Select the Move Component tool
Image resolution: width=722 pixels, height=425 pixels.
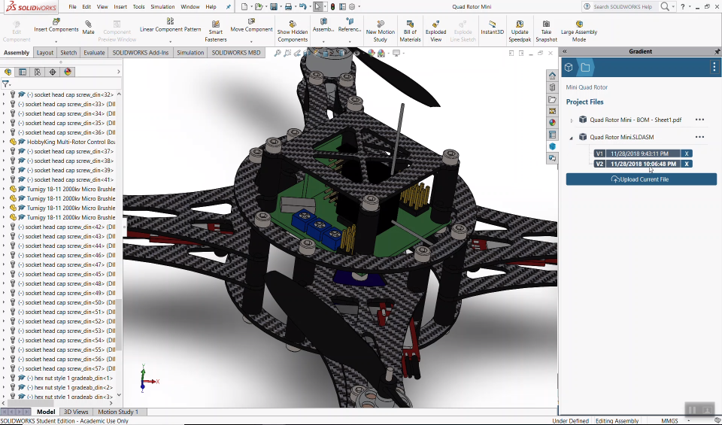251,25
